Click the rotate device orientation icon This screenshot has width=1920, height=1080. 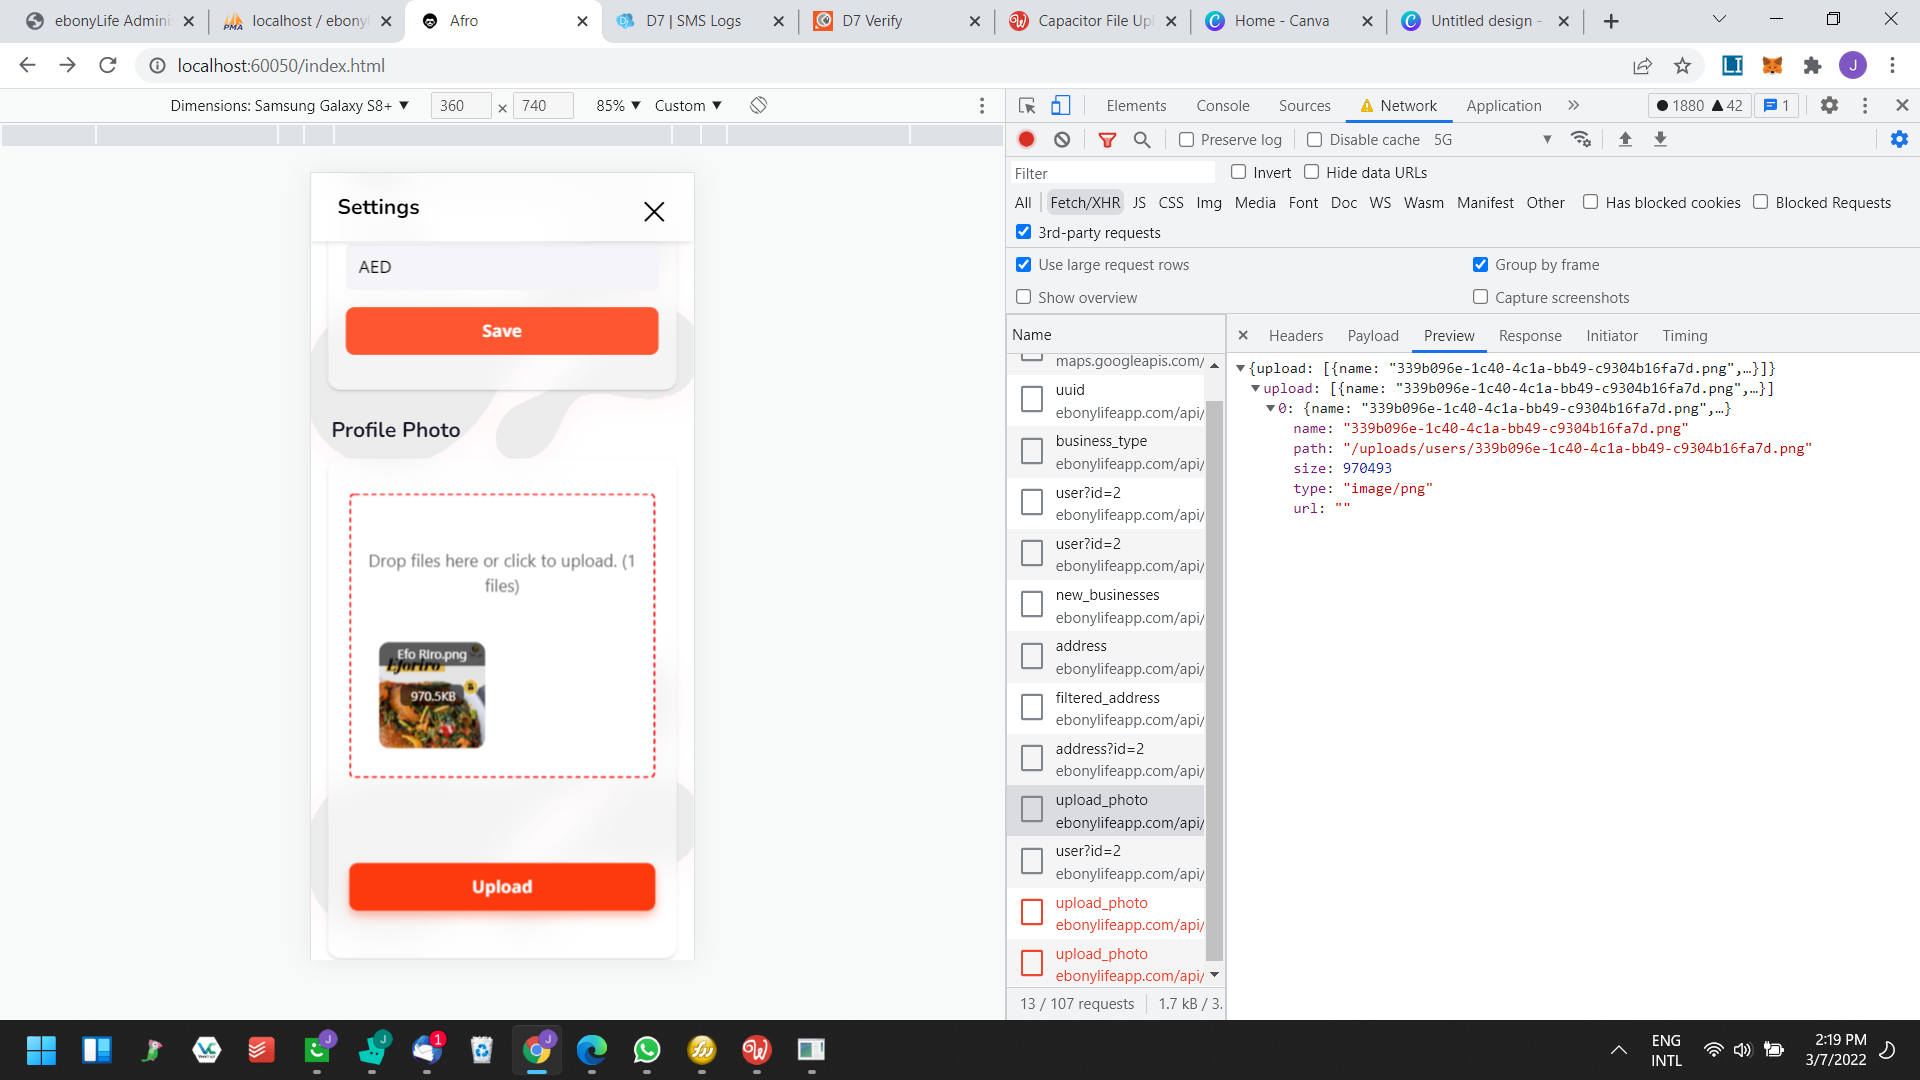click(x=758, y=105)
